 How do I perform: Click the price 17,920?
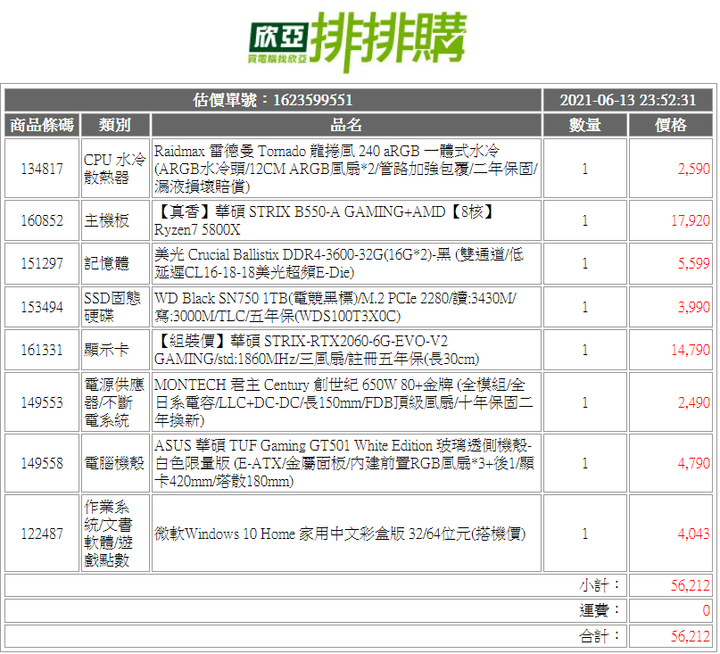691,220
